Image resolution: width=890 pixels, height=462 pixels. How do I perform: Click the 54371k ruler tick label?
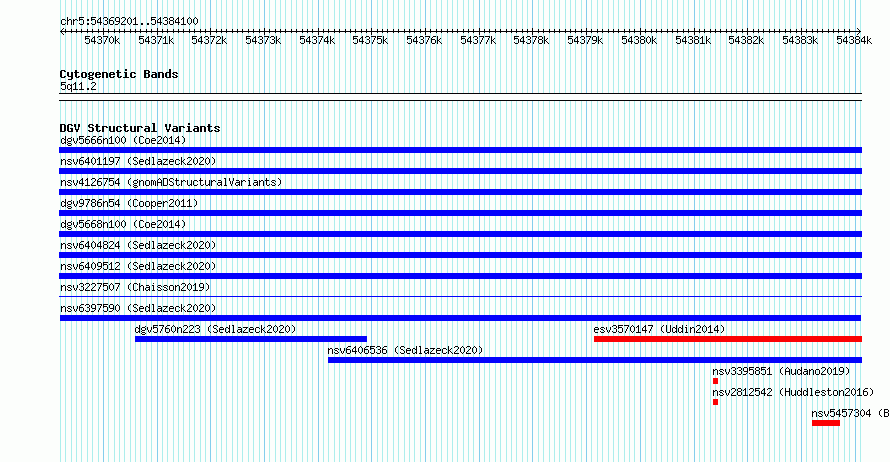pos(156,40)
